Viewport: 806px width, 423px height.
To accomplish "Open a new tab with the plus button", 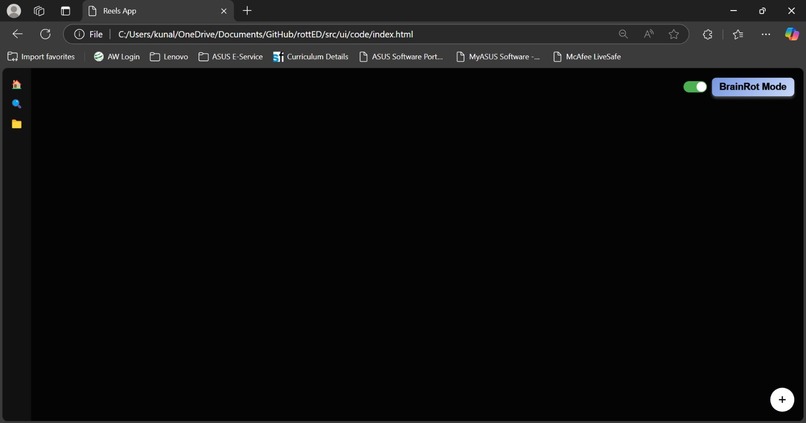I will click(x=247, y=11).
